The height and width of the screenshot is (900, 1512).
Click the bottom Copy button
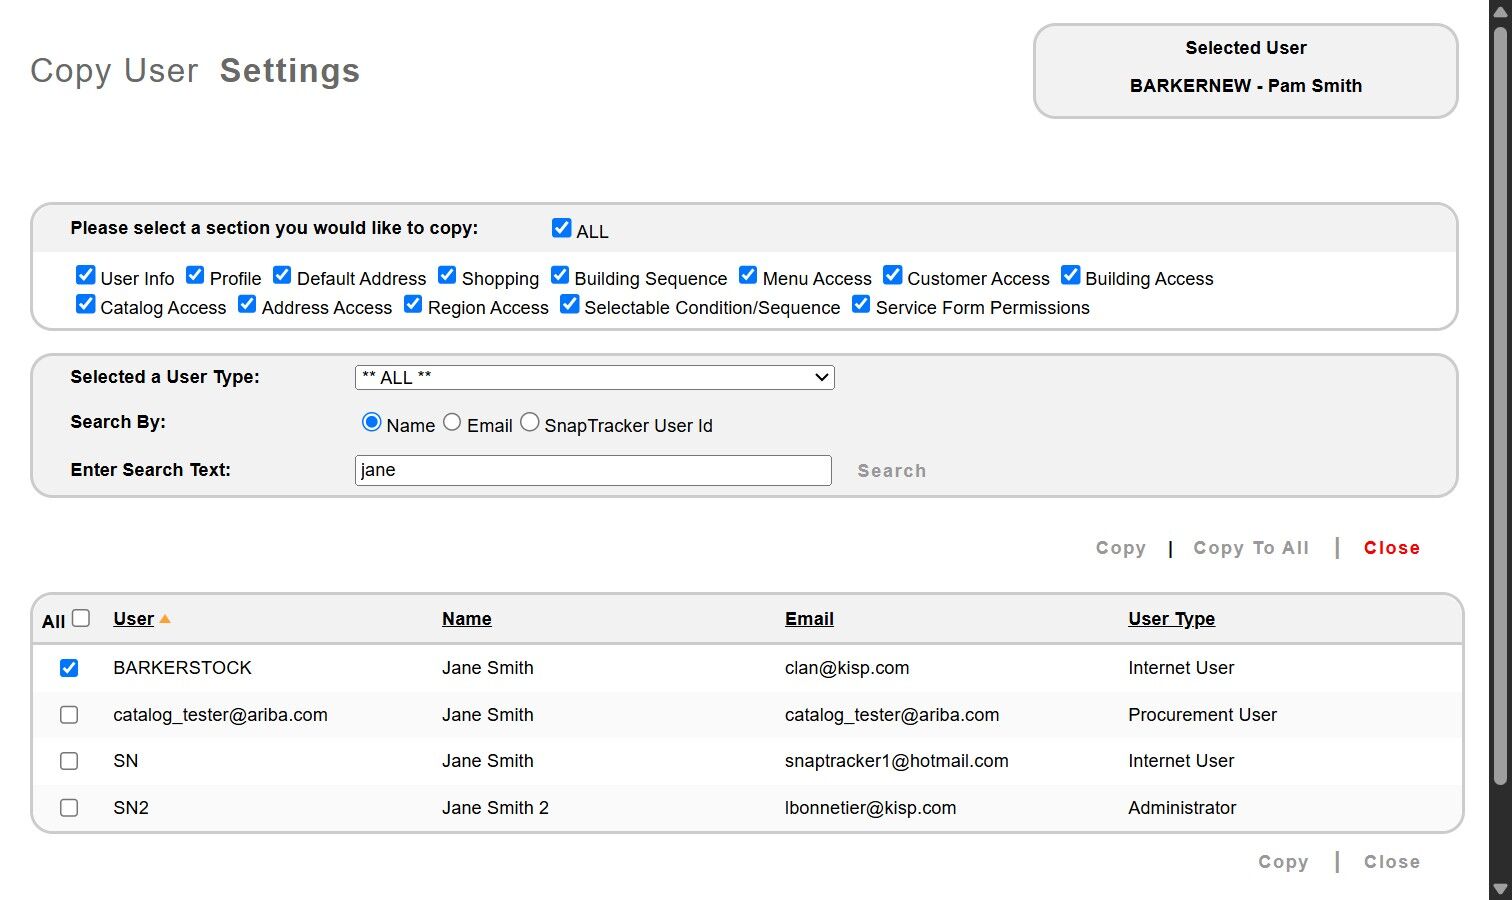(1283, 862)
